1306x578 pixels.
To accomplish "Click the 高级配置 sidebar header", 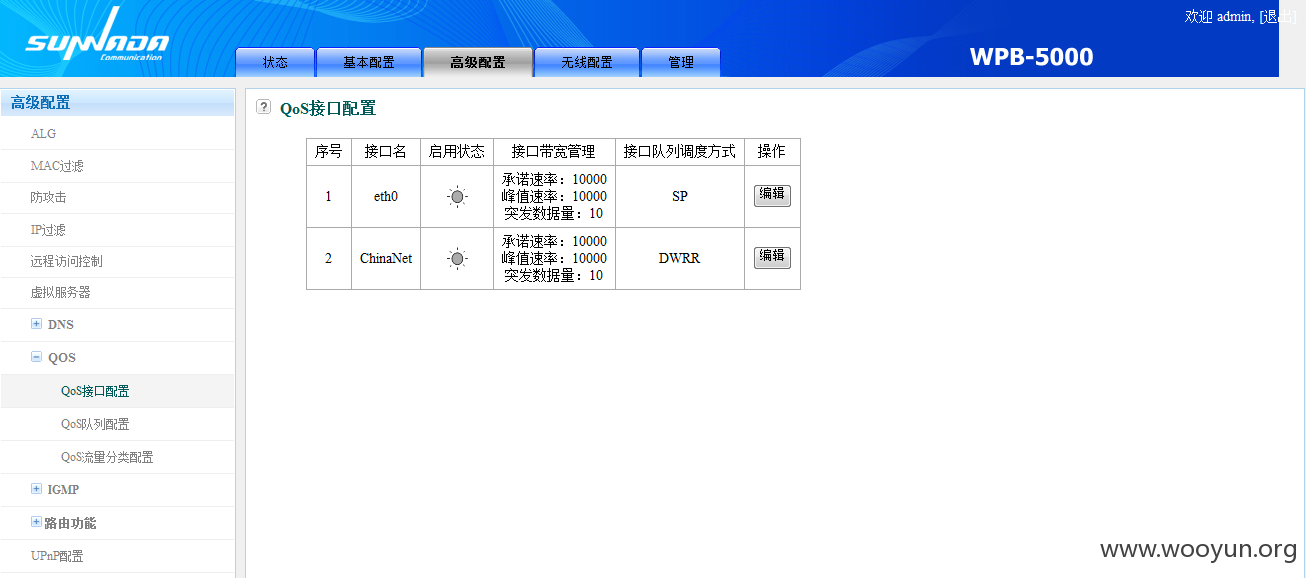I will click(117, 102).
